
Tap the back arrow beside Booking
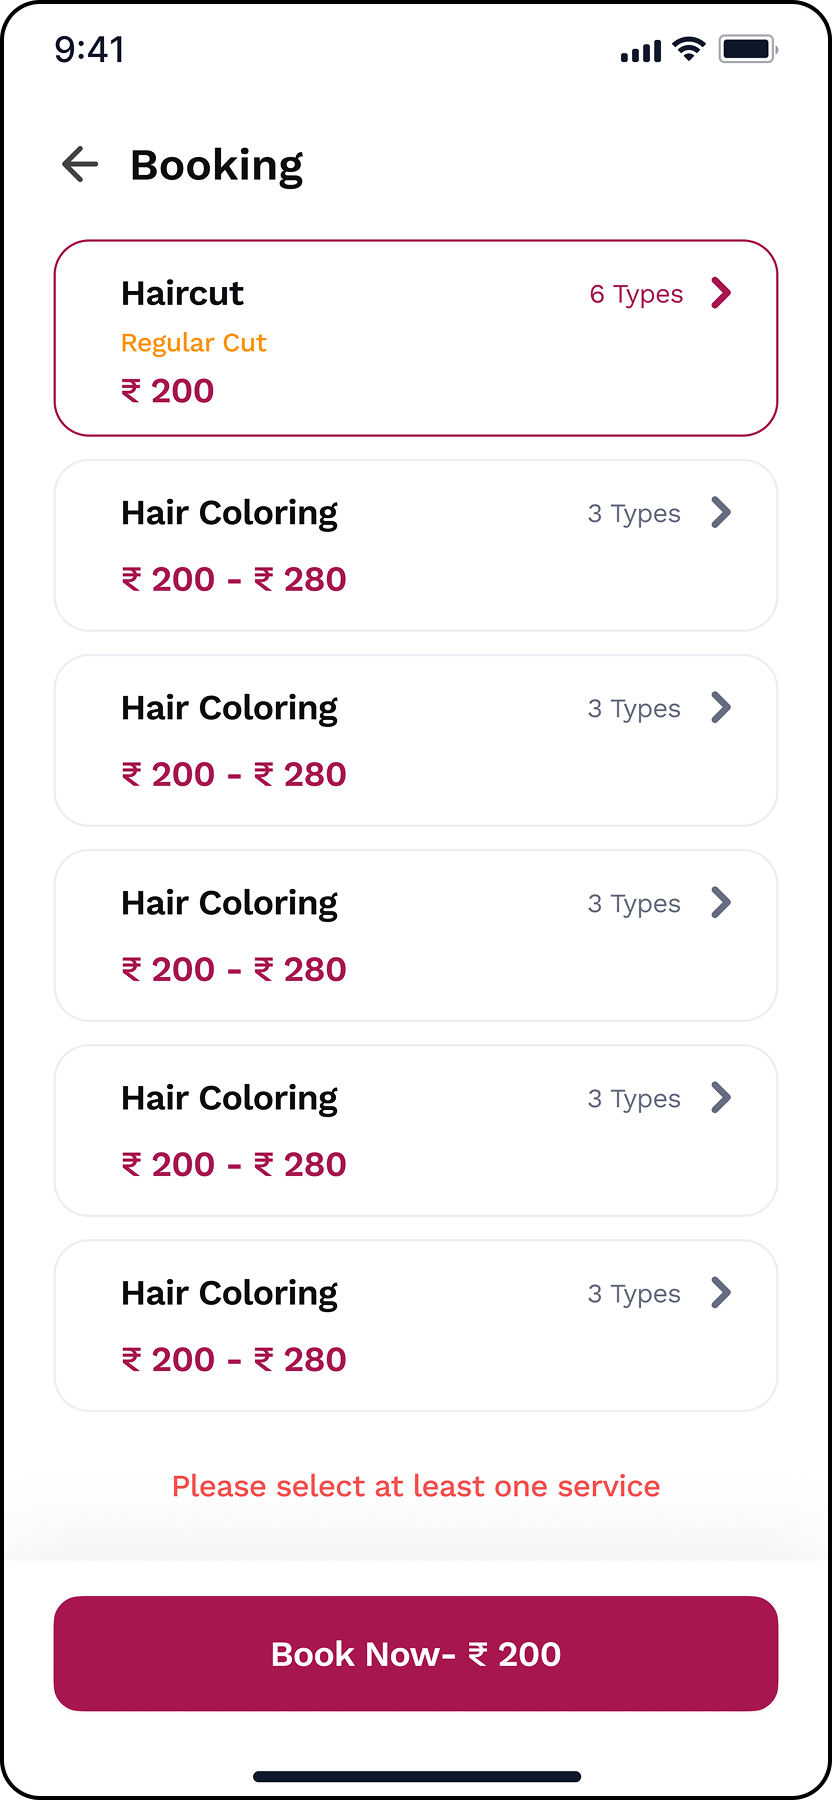[80, 164]
